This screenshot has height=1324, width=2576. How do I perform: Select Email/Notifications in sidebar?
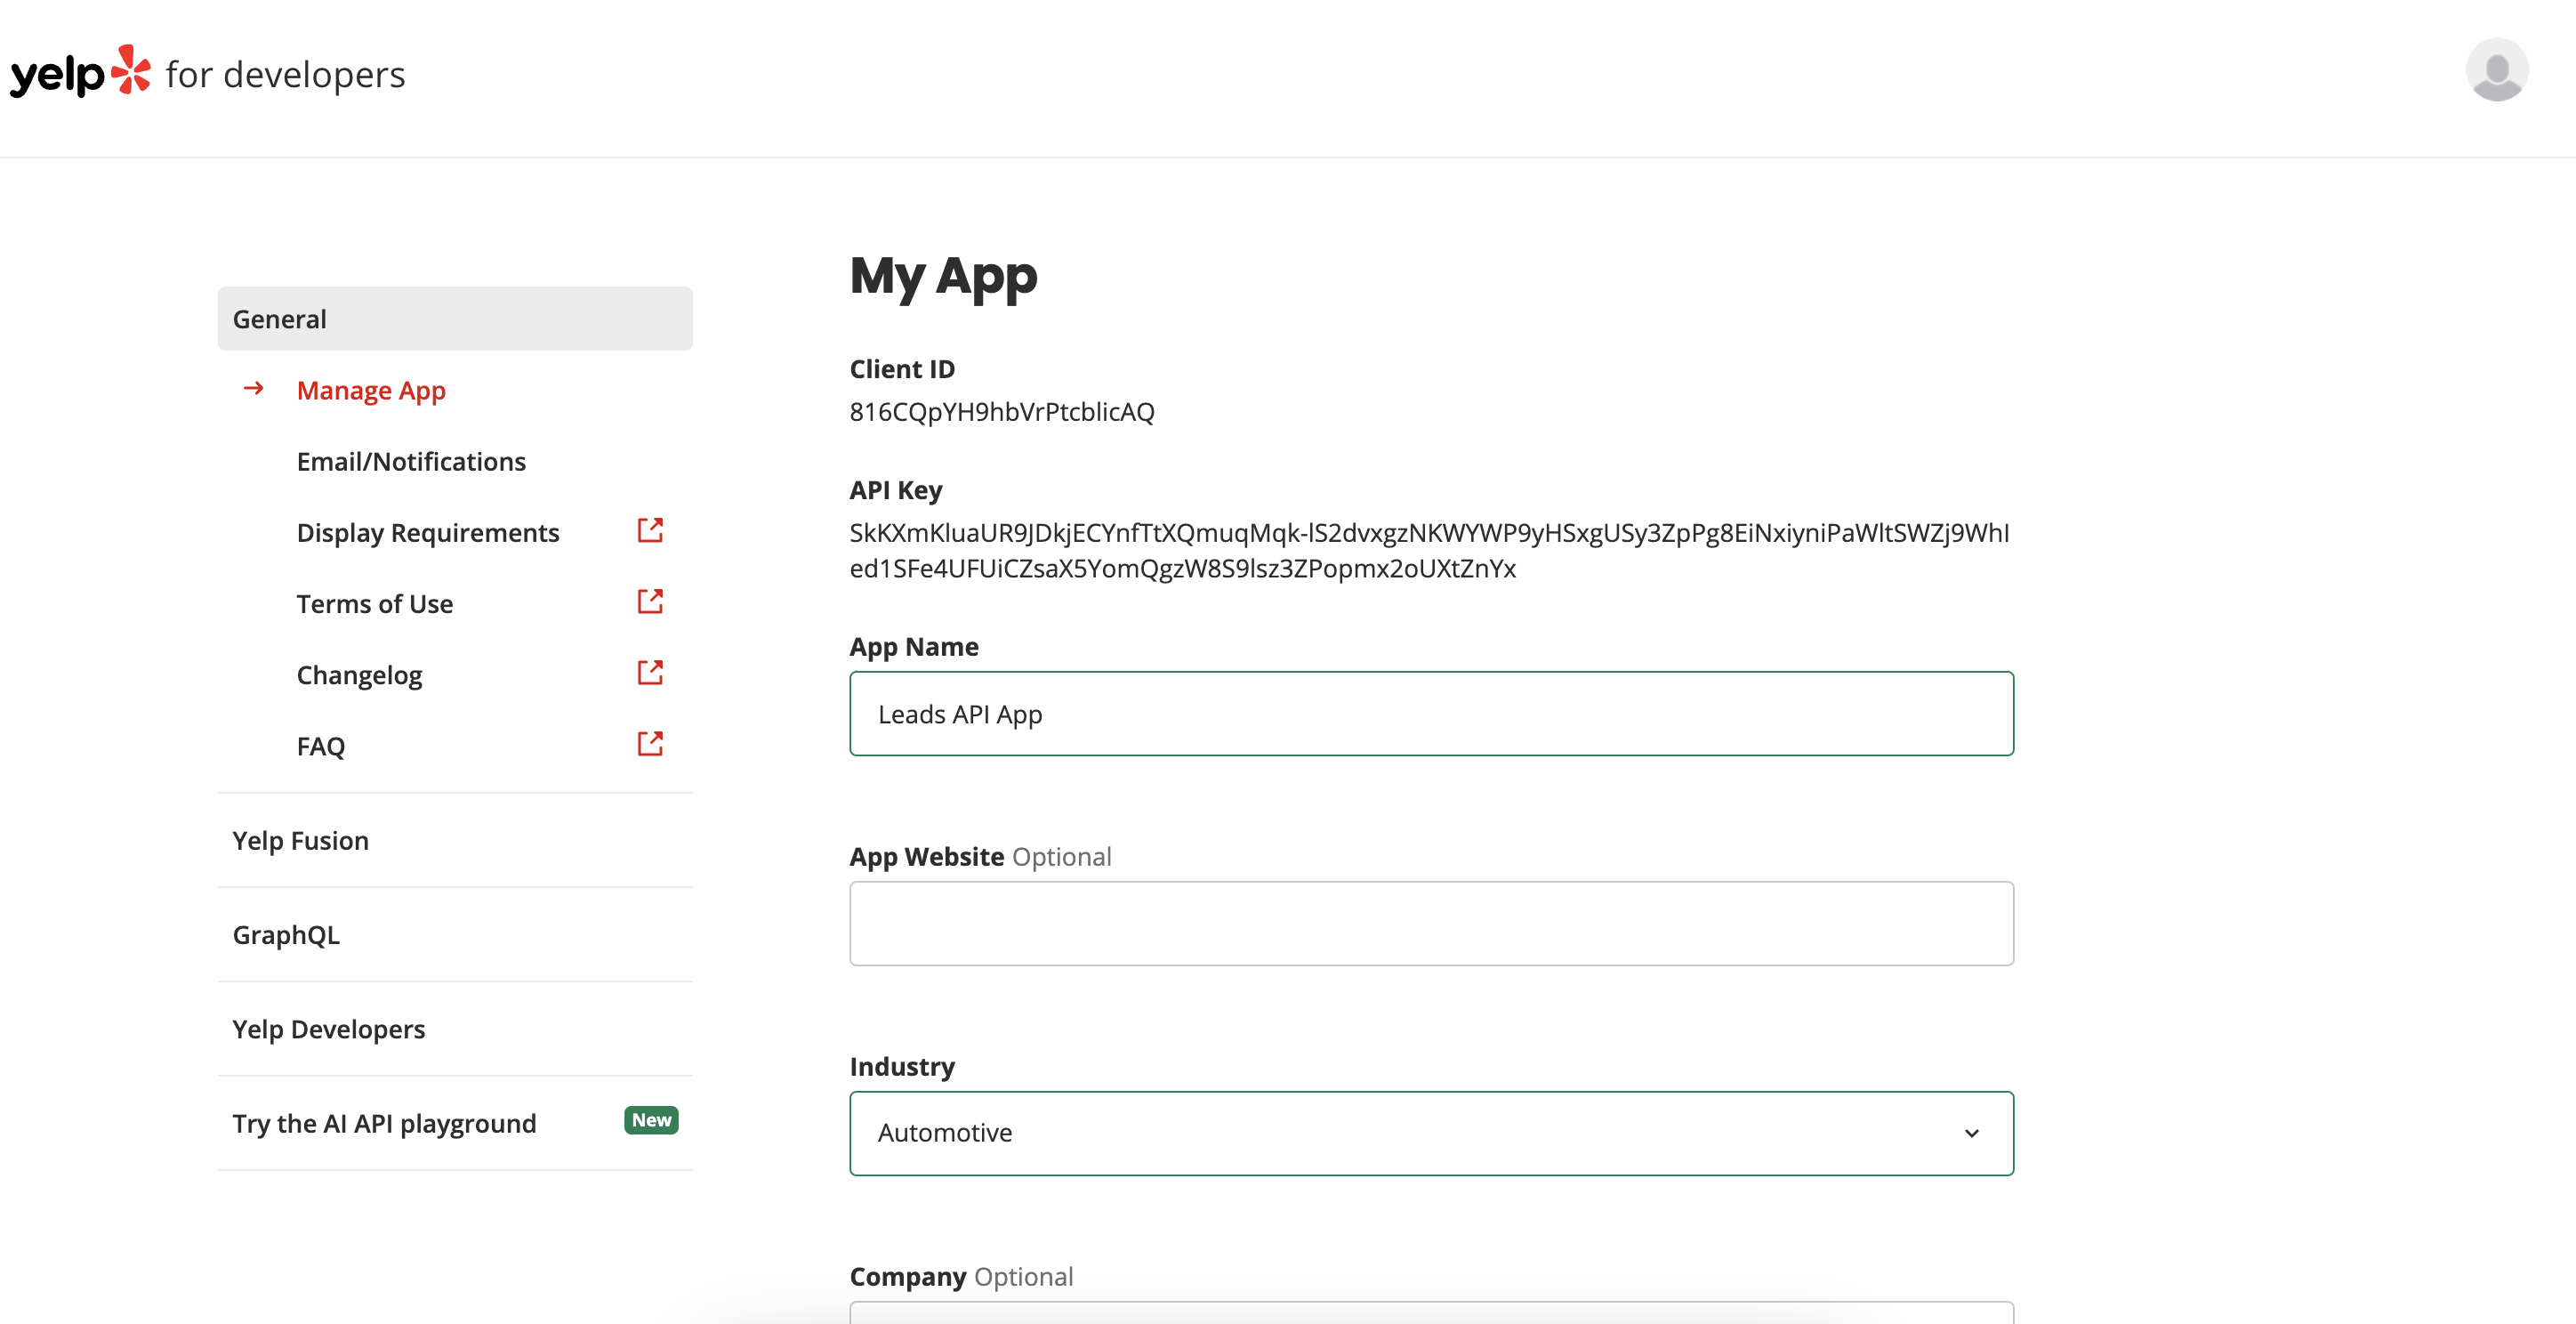[411, 461]
